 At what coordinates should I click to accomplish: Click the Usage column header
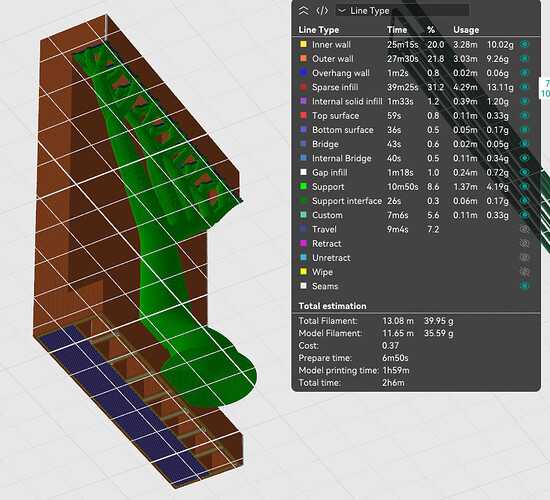tap(466, 30)
